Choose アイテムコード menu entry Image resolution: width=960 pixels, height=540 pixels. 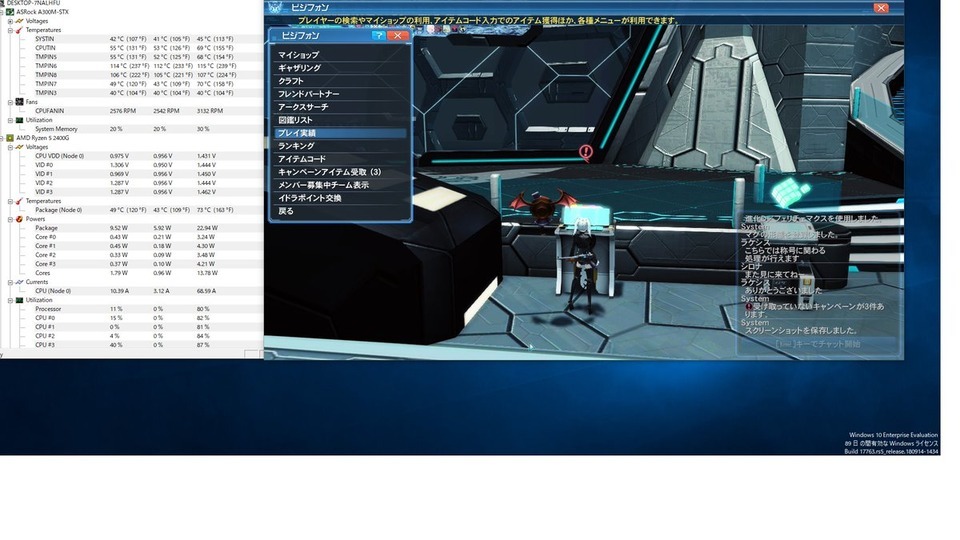340,159
